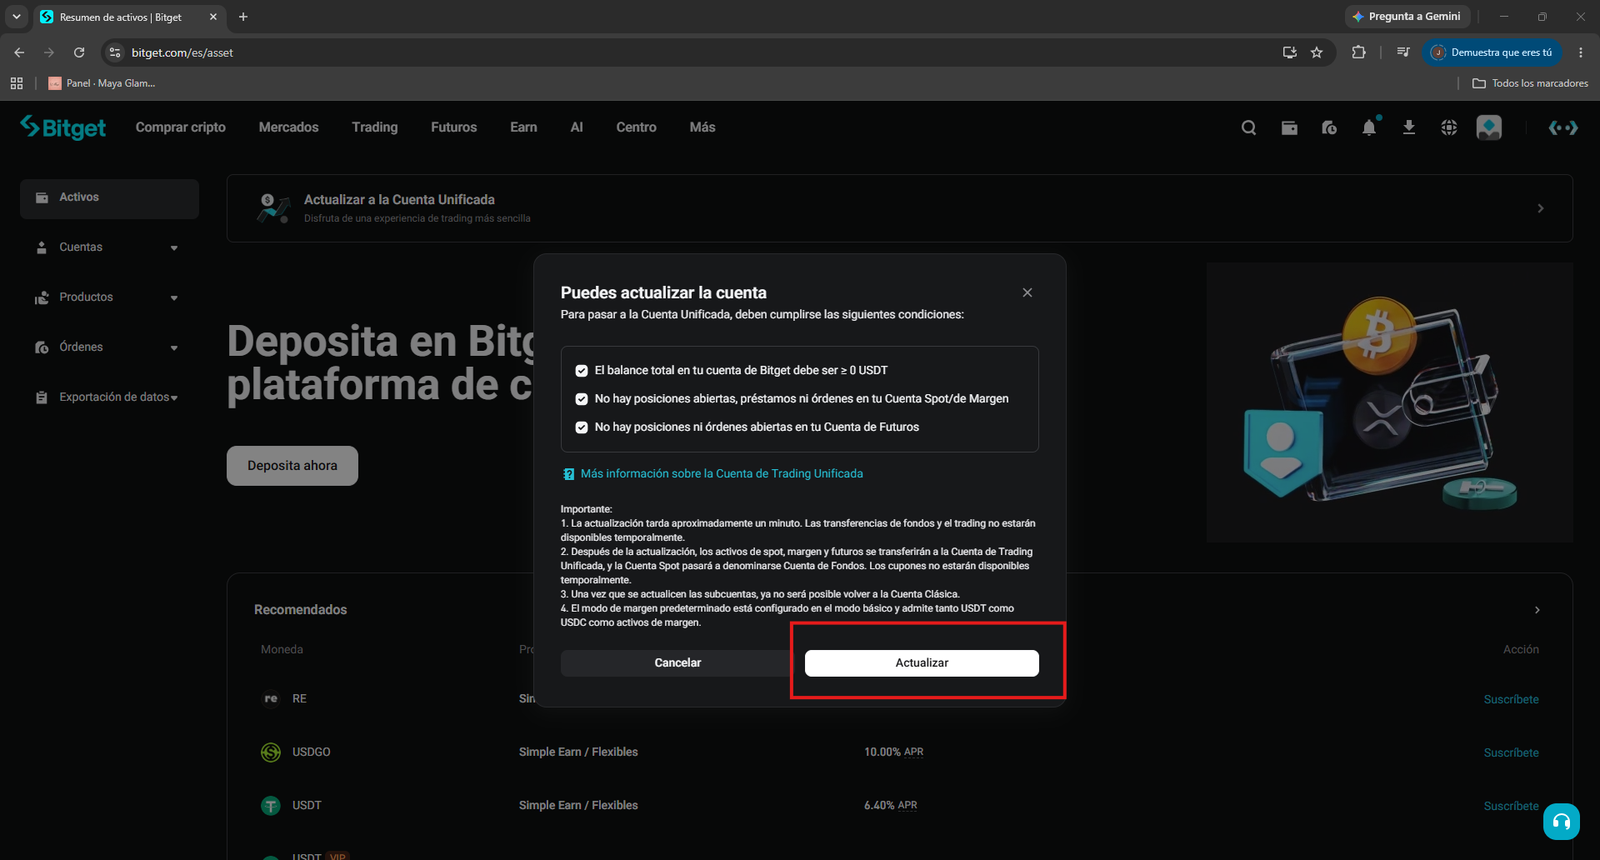Open the Panel - Maya Glam bookmark
This screenshot has height=860, width=1600.
pyautogui.click(x=102, y=83)
